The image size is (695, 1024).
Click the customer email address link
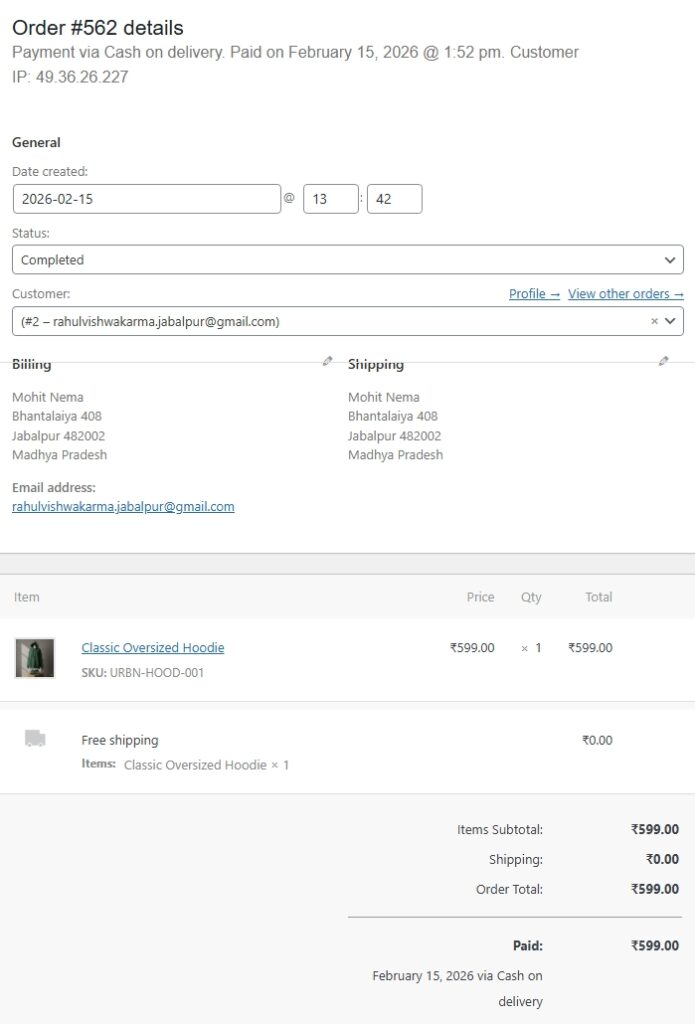[123, 507]
